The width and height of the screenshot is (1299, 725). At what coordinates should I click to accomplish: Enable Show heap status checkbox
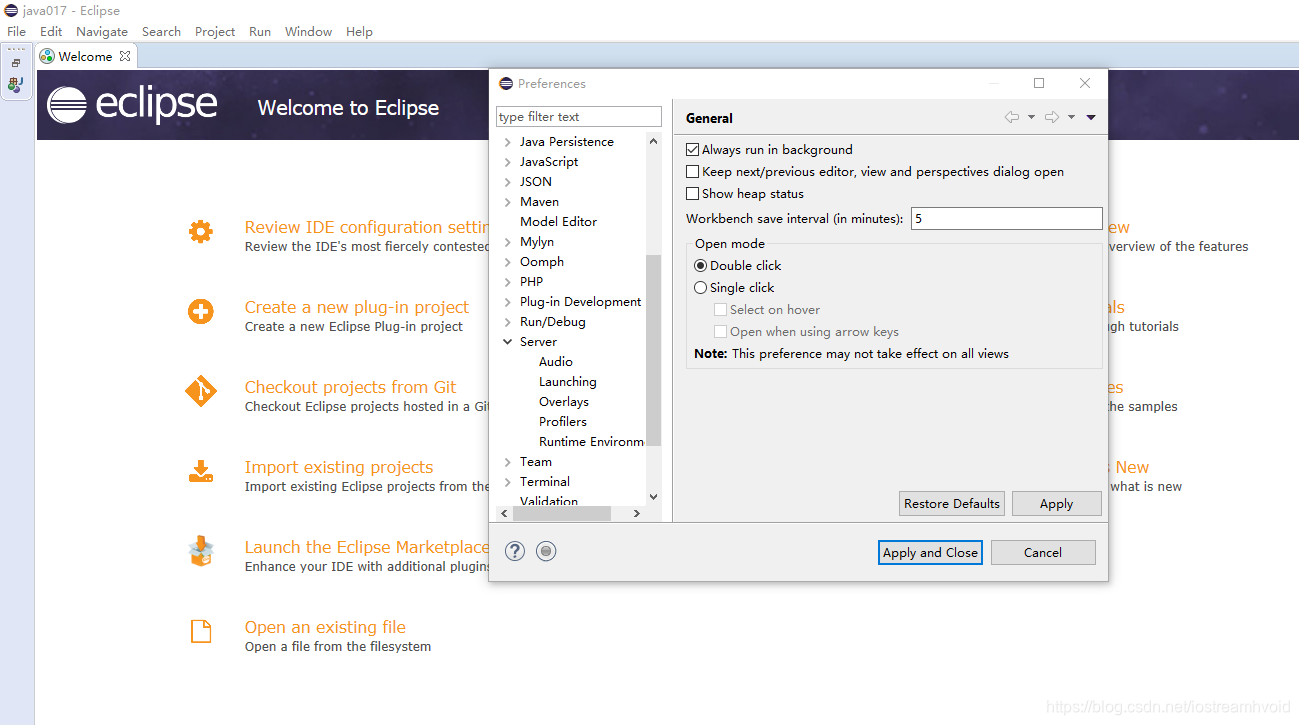(x=692, y=194)
